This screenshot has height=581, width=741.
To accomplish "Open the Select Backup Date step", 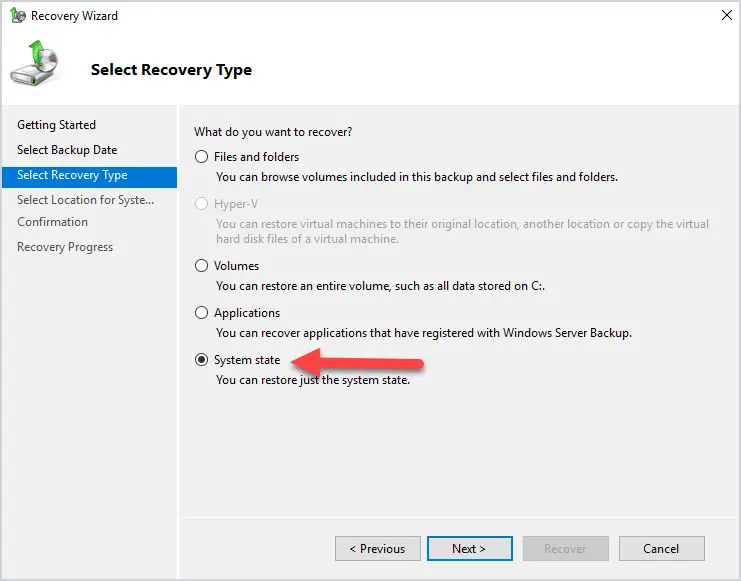I will (x=67, y=150).
